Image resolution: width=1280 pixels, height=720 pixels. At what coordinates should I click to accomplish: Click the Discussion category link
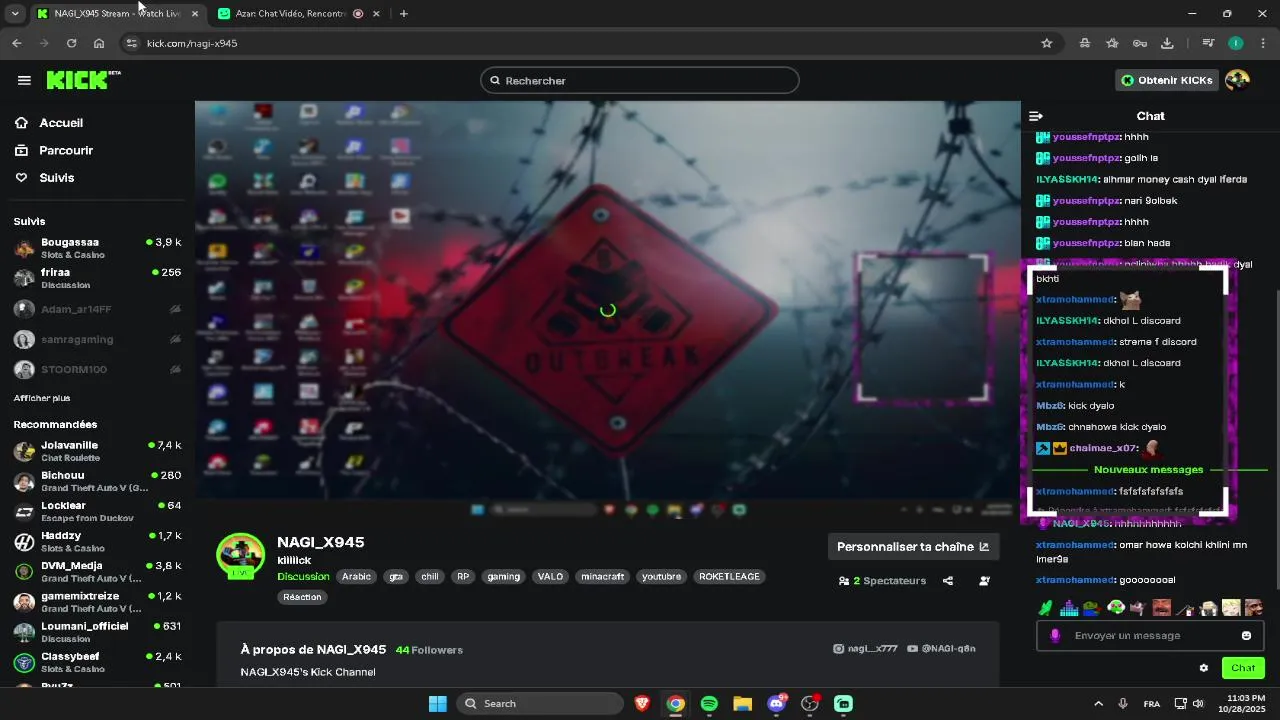point(303,577)
